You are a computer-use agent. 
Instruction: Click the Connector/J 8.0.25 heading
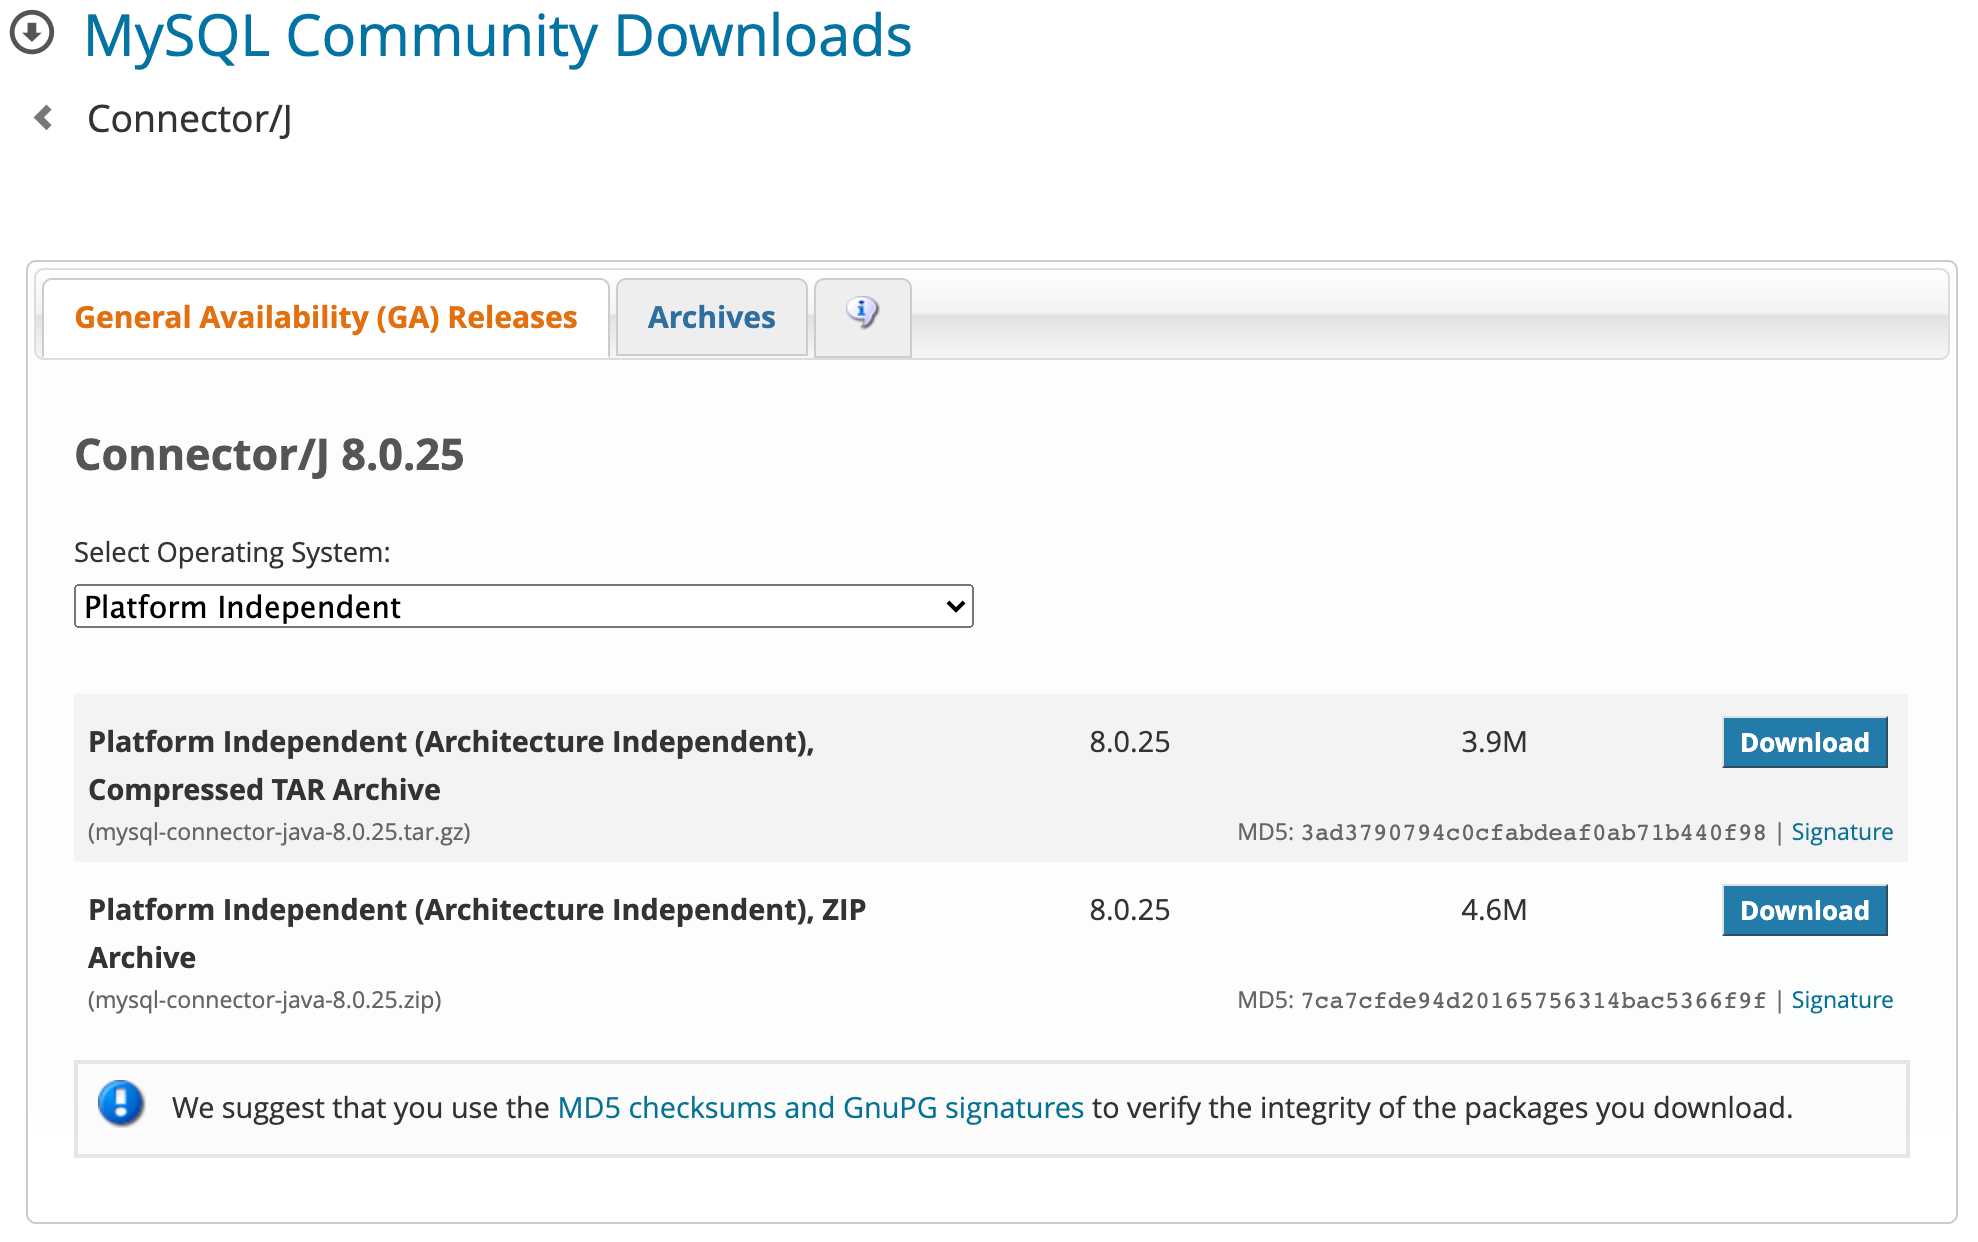click(269, 455)
